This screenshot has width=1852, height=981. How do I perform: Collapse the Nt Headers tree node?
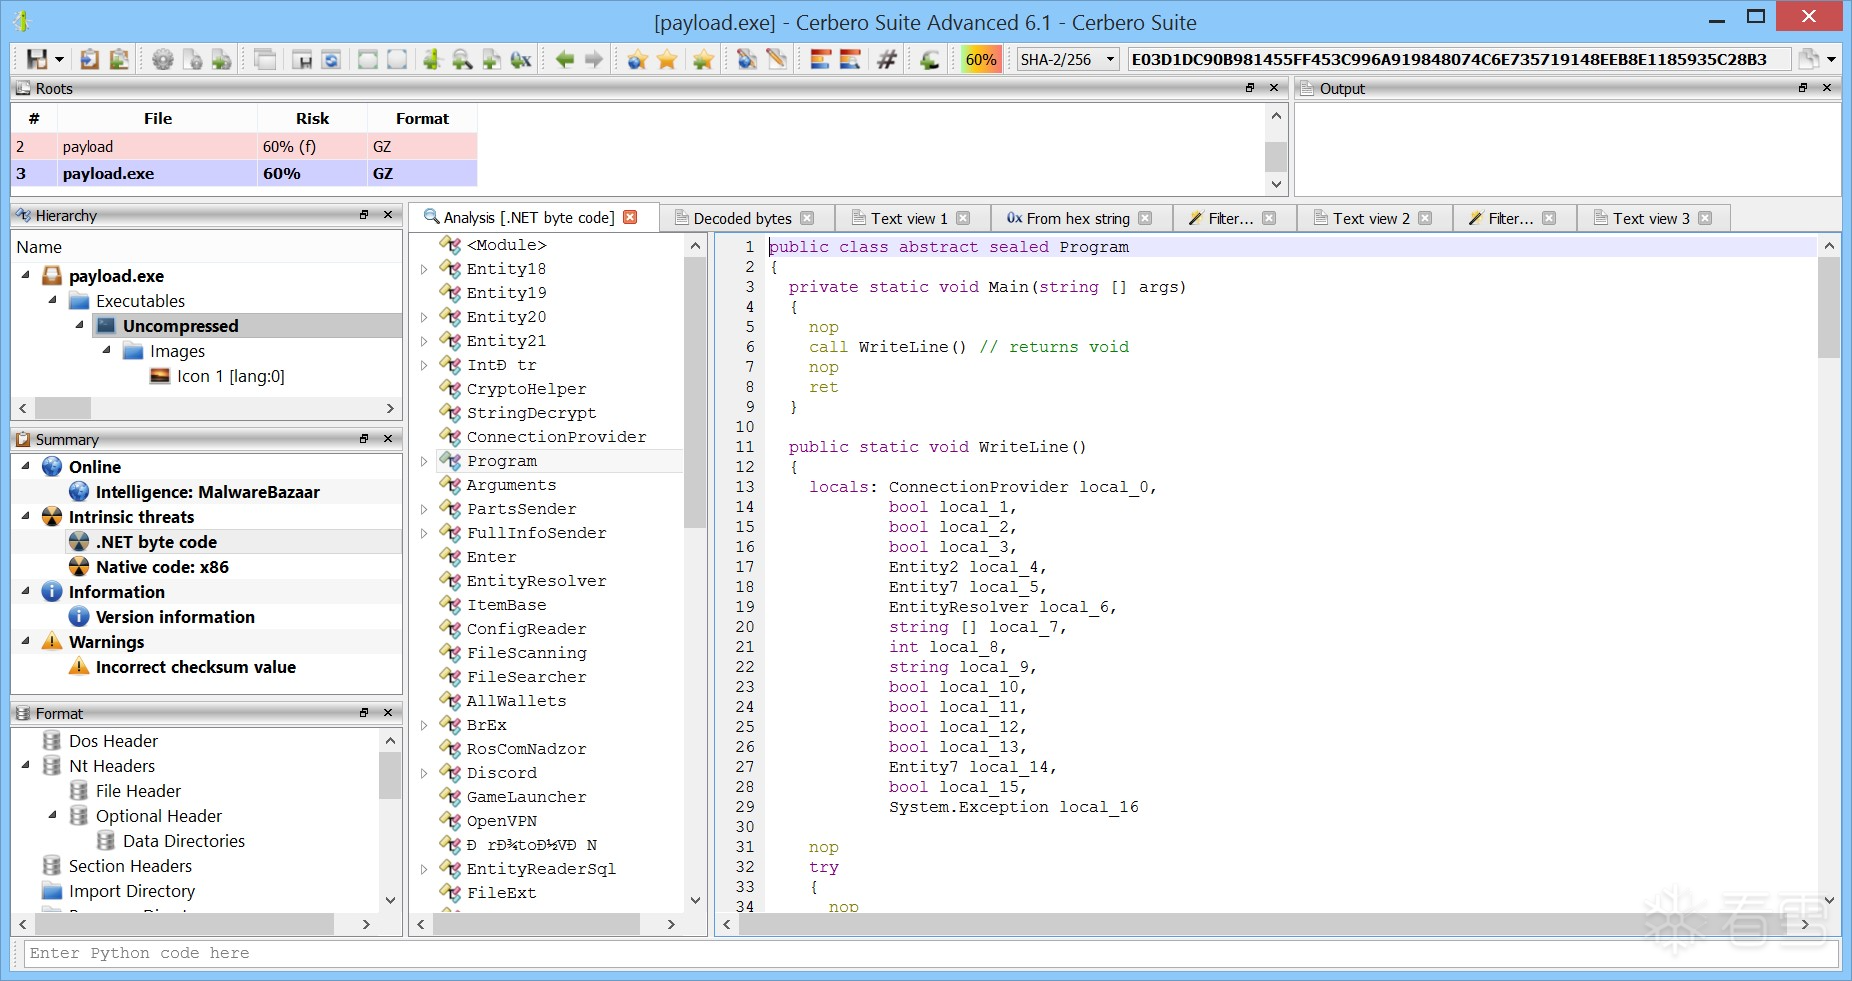(26, 765)
